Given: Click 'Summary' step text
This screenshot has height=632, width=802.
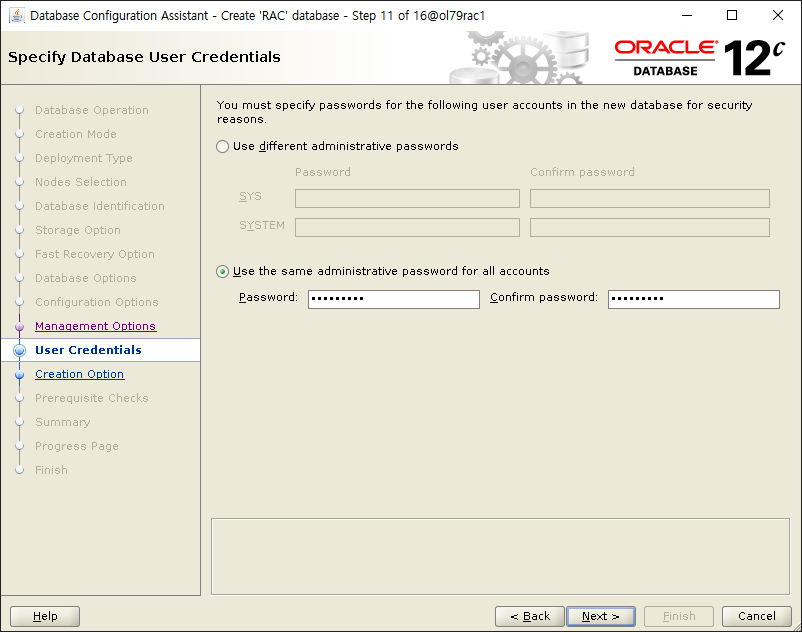Looking at the screenshot, I should click(62, 422).
